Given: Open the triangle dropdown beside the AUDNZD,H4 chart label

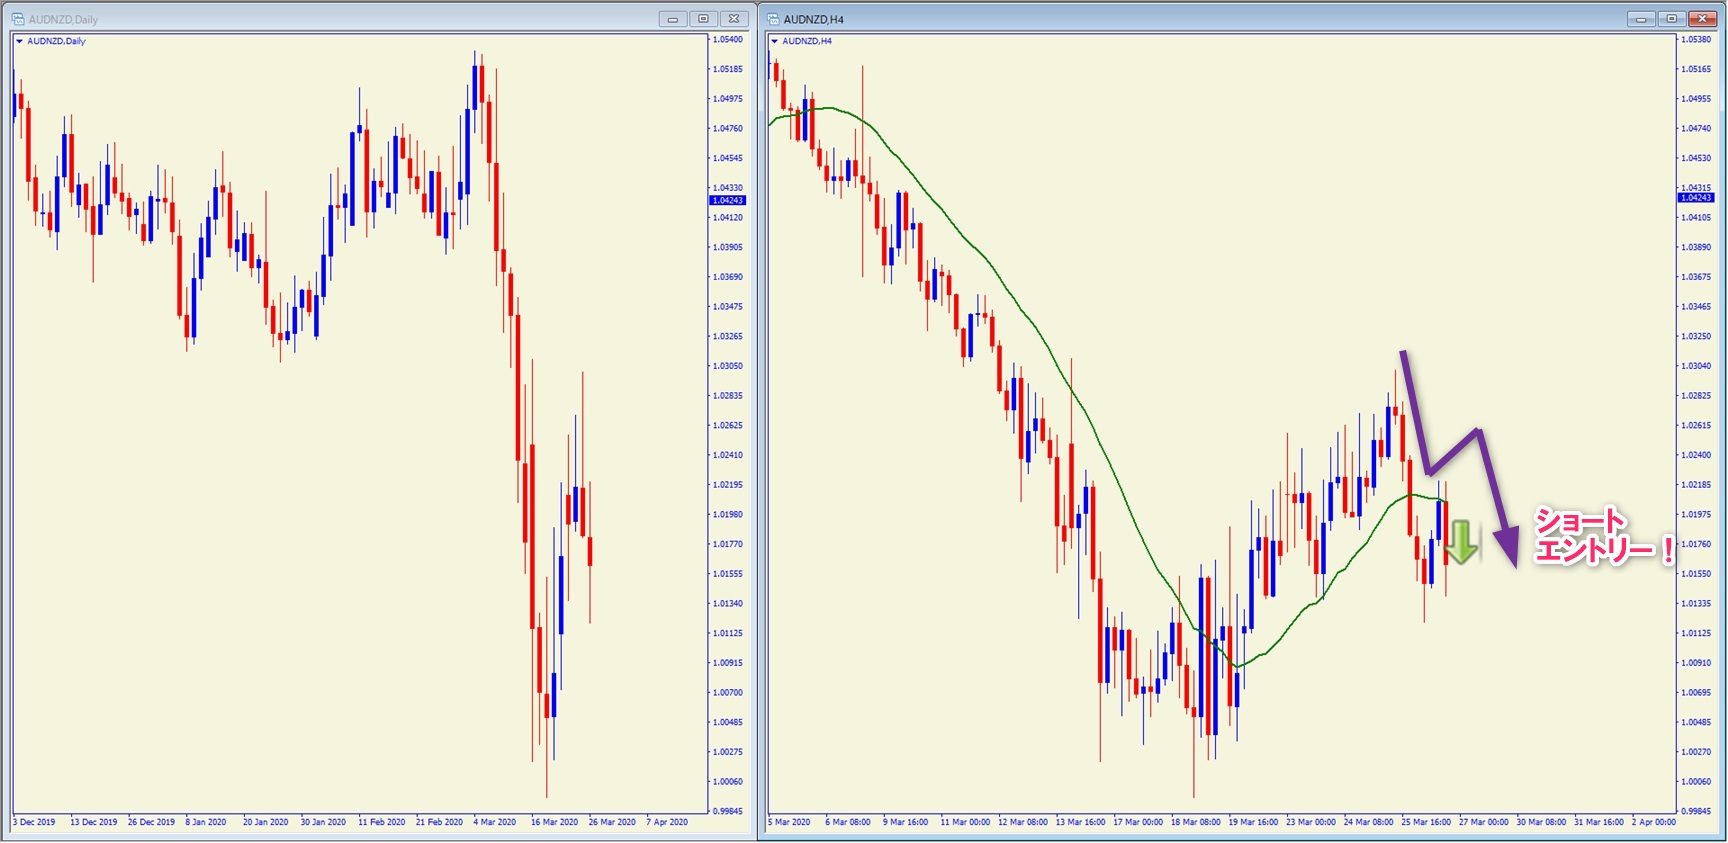Looking at the screenshot, I should 774,41.
